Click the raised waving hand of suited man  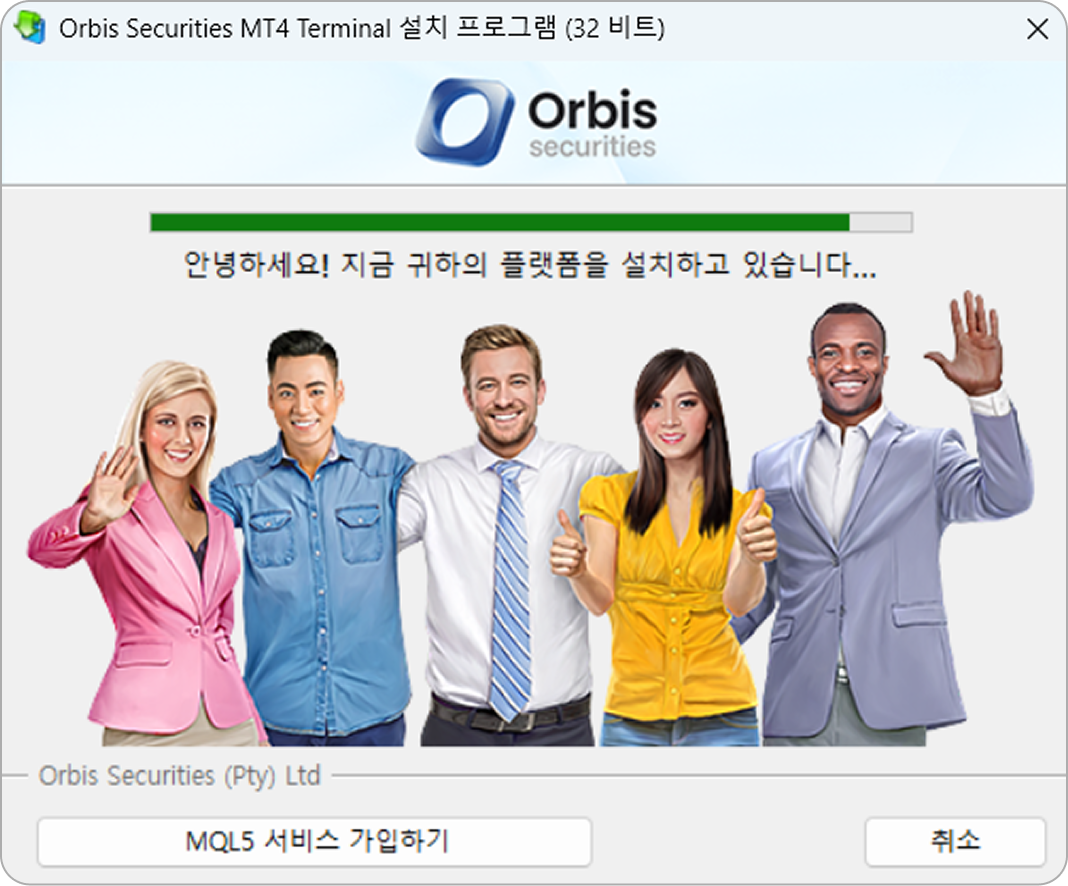coord(967,344)
